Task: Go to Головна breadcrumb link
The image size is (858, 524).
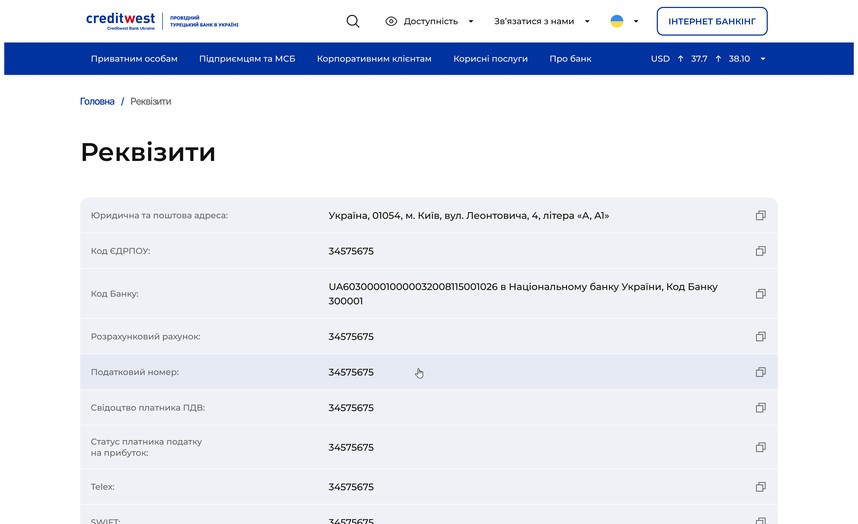Action: coord(97,101)
